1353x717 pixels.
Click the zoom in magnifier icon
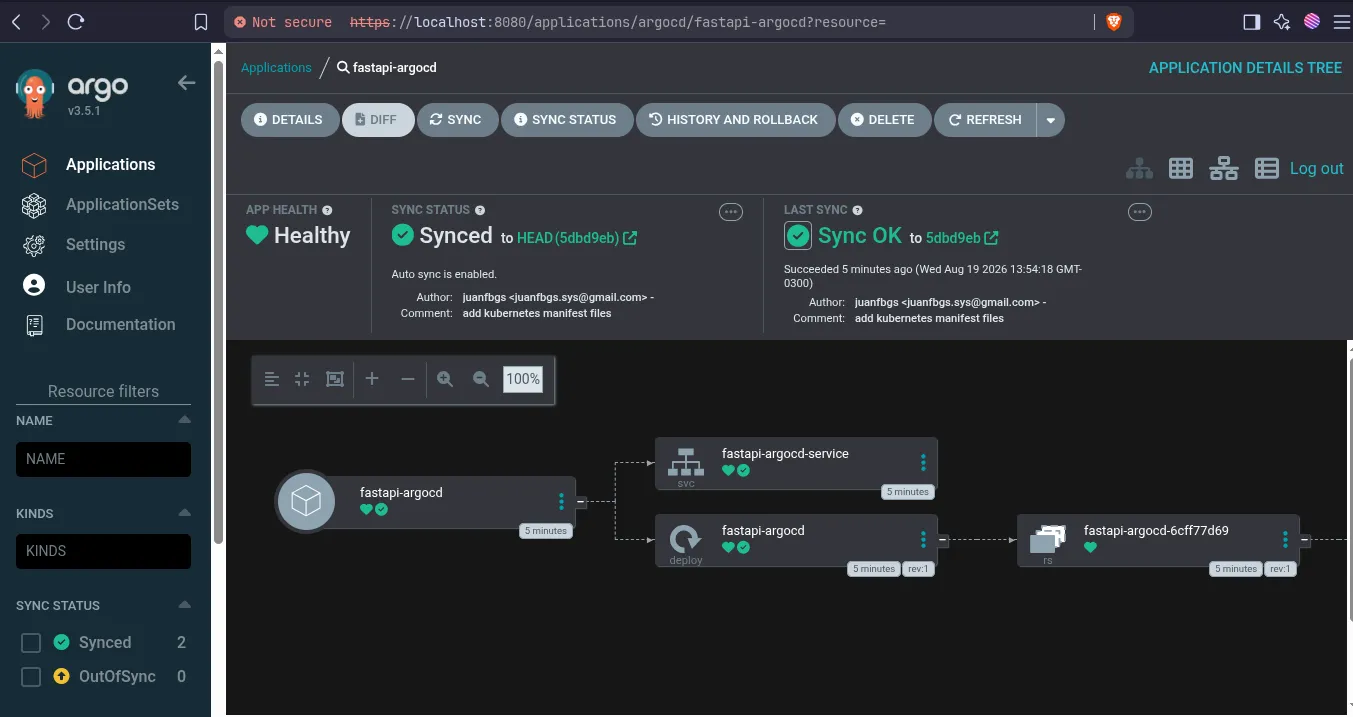[x=445, y=379]
